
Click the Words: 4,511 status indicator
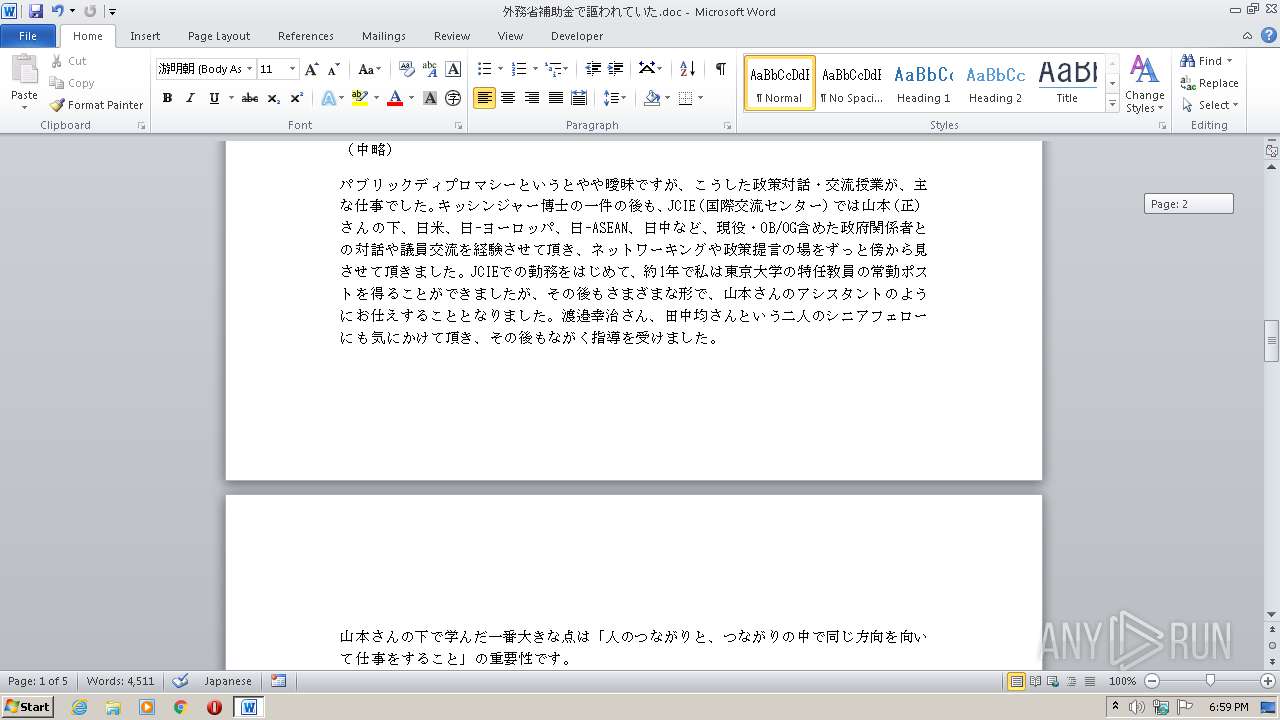120,681
